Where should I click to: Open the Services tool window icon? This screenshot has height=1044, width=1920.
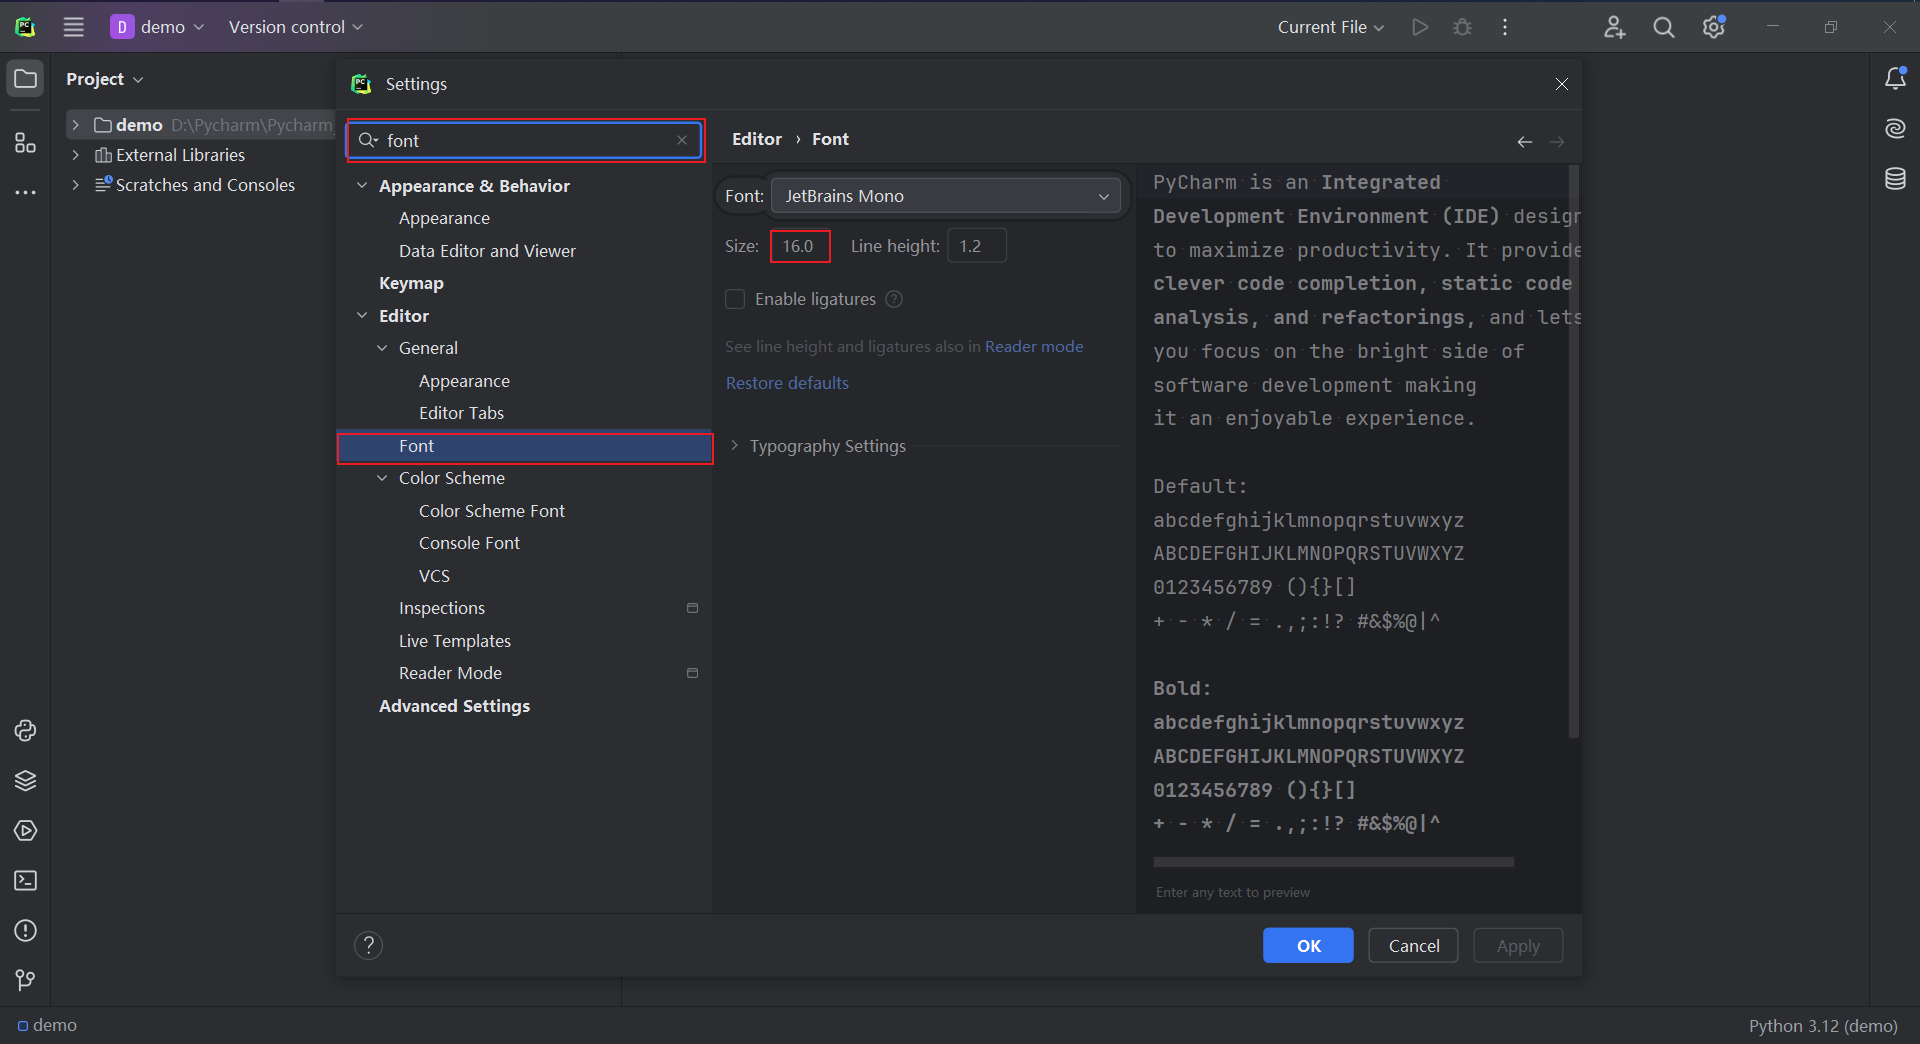pyautogui.click(x=26, y=831)
